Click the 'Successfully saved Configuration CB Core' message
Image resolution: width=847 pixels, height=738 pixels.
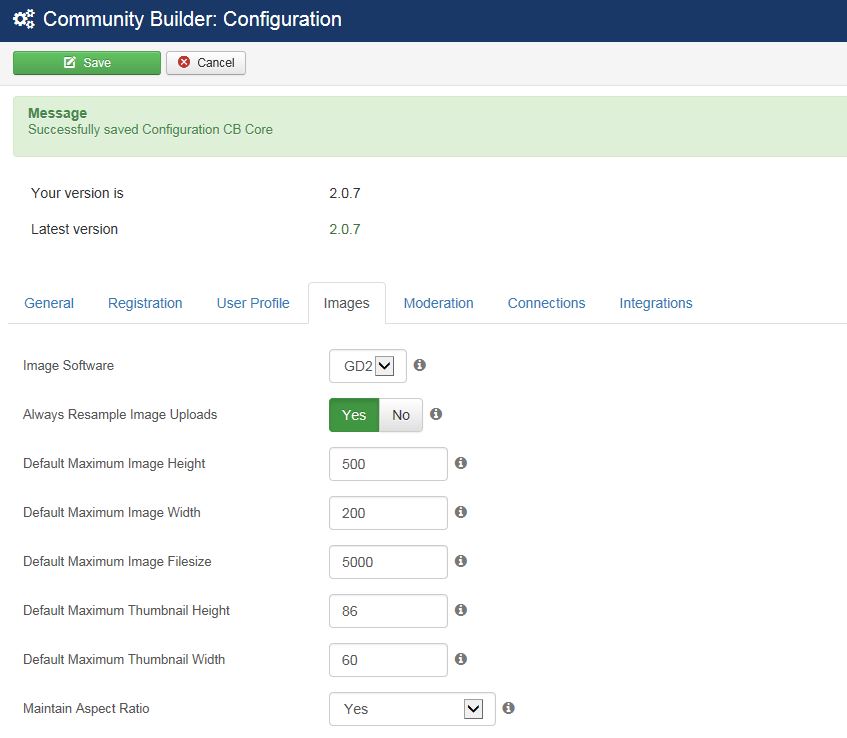(x=150, y=130)
